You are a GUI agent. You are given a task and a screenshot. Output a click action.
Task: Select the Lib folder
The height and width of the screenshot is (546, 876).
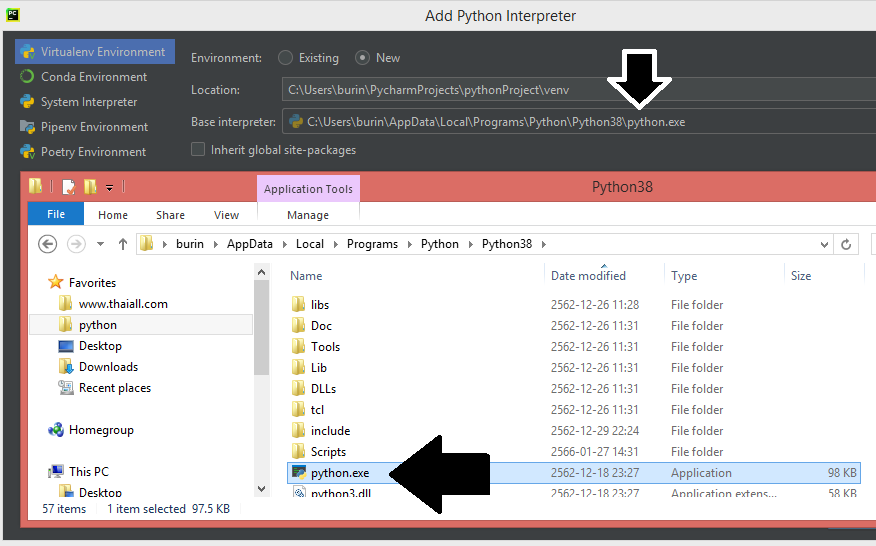tap(310, 368)
